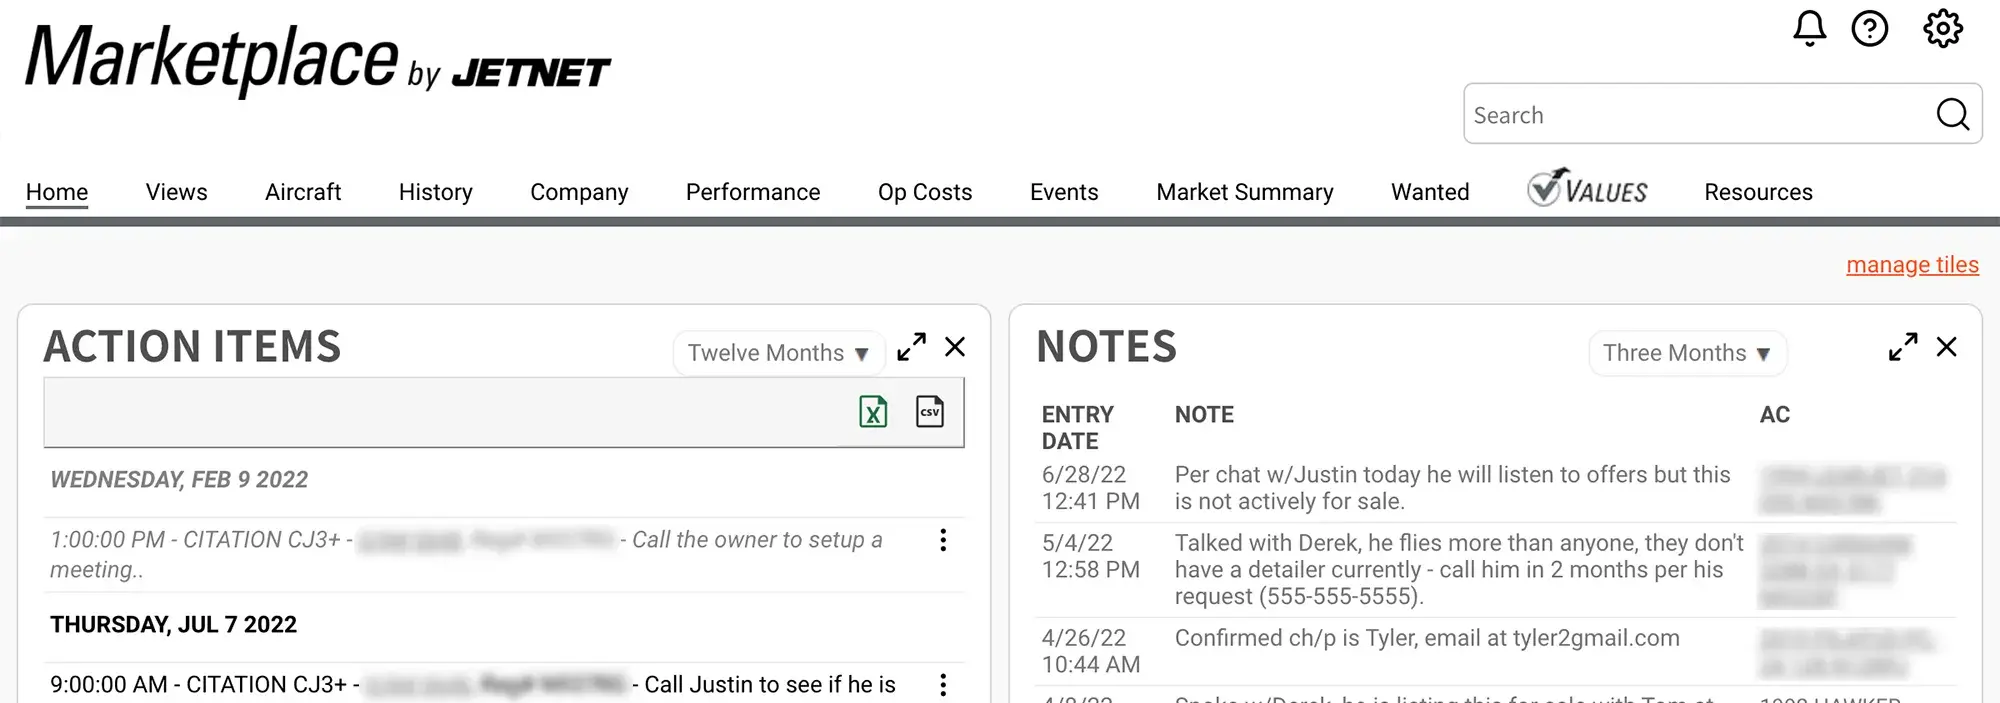Open the Three Months period dropdown
The width and height of the screenshot is (2000, 703).
click(1687, 353)
